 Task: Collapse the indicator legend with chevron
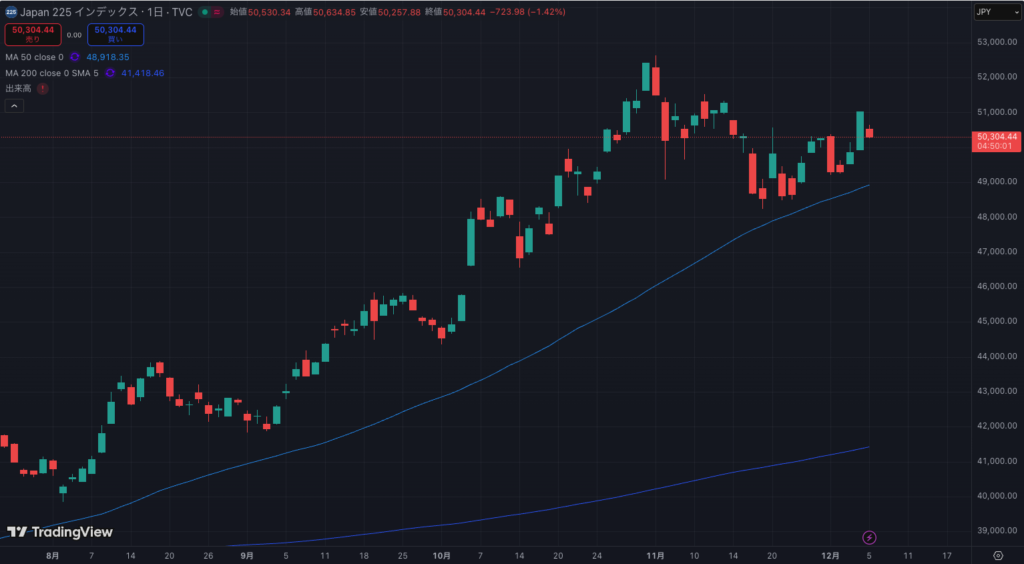[15, 106]
